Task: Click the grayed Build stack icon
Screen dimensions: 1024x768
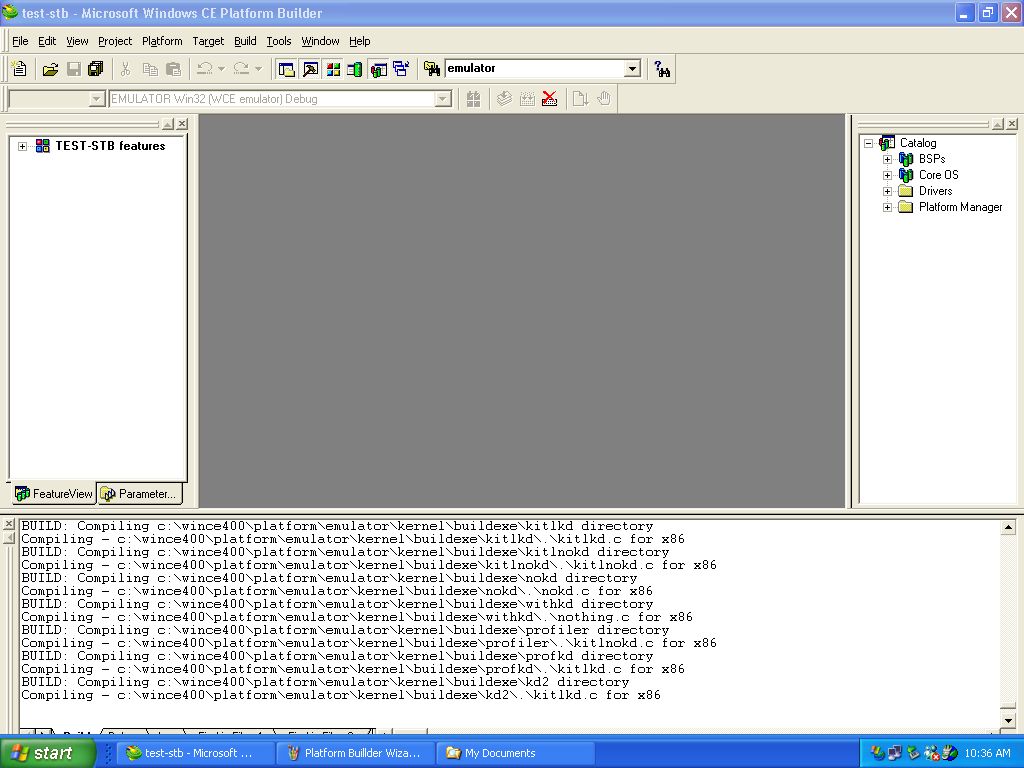Action: point(504,99)
